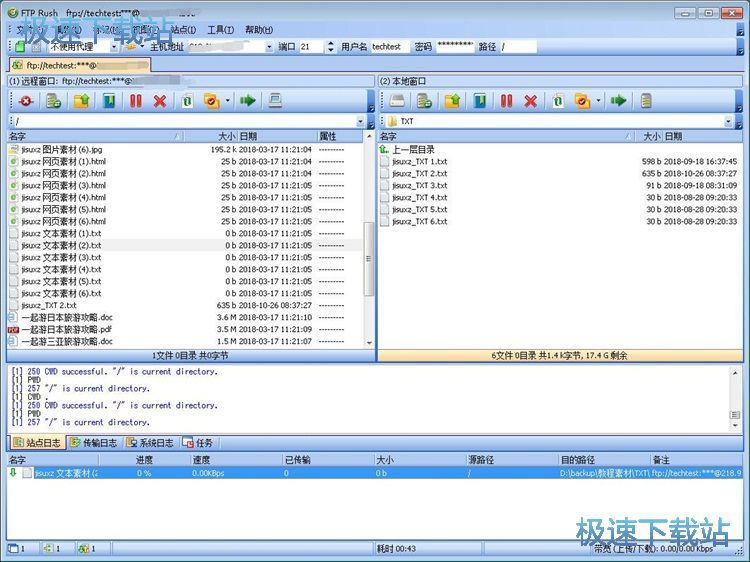Open the bookmark icon in remote toolbar

109,101
